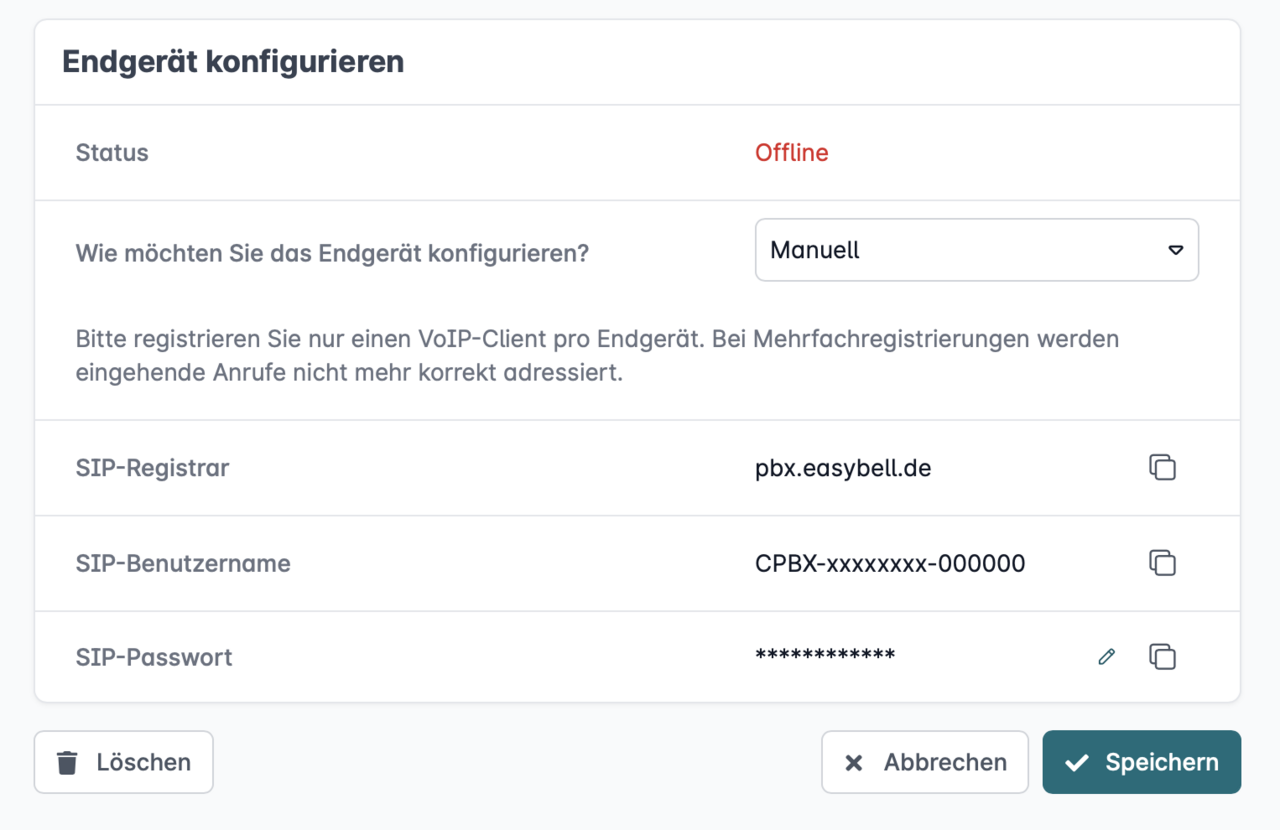
Task: Click the VoIP-Client registration hint text
Action: (x=597, y=356)
